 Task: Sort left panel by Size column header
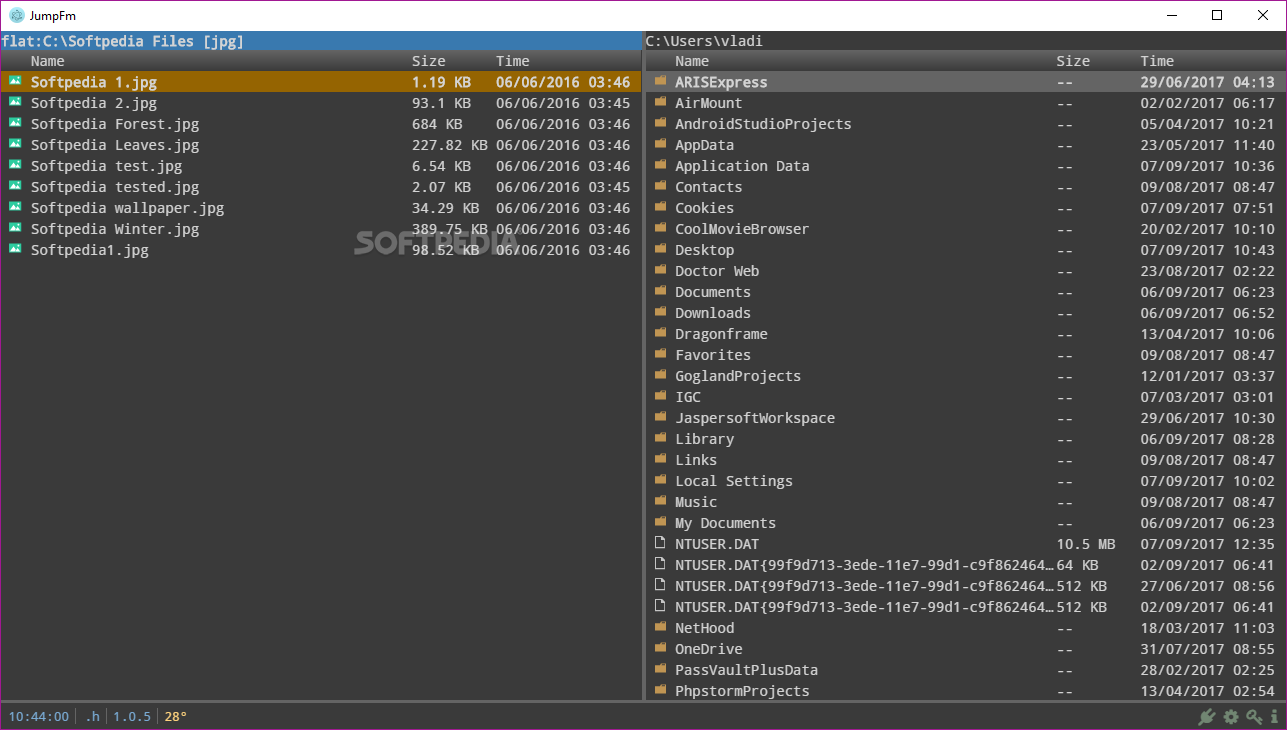429,61
